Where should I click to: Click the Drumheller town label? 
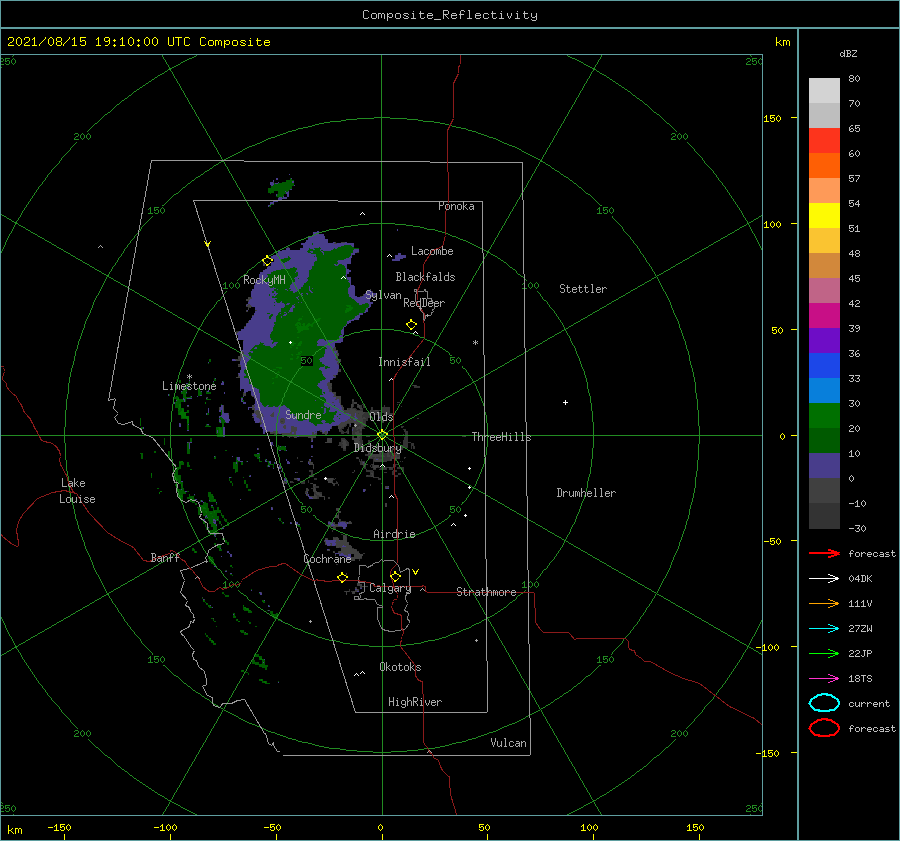586,493
